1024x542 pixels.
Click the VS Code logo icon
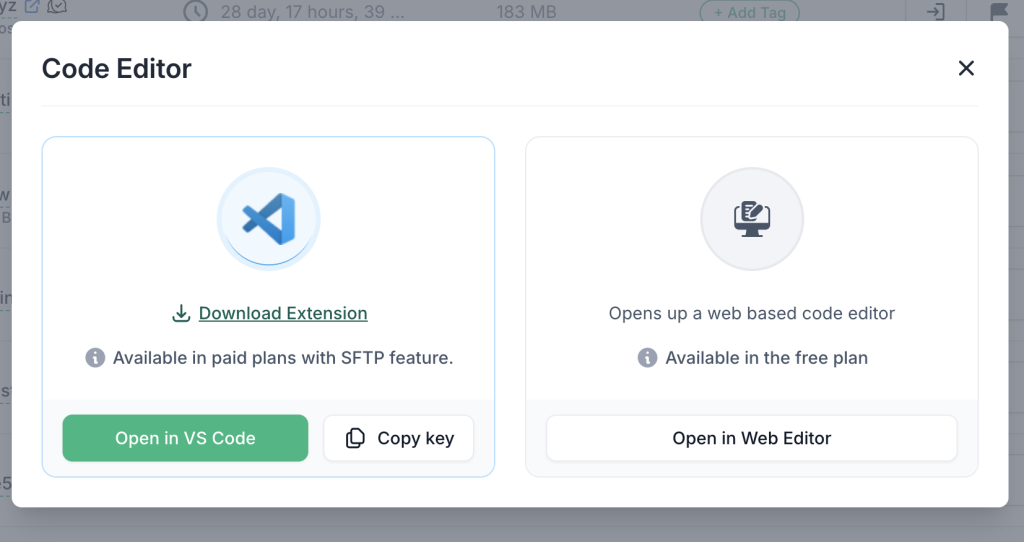tap(268, 219)
